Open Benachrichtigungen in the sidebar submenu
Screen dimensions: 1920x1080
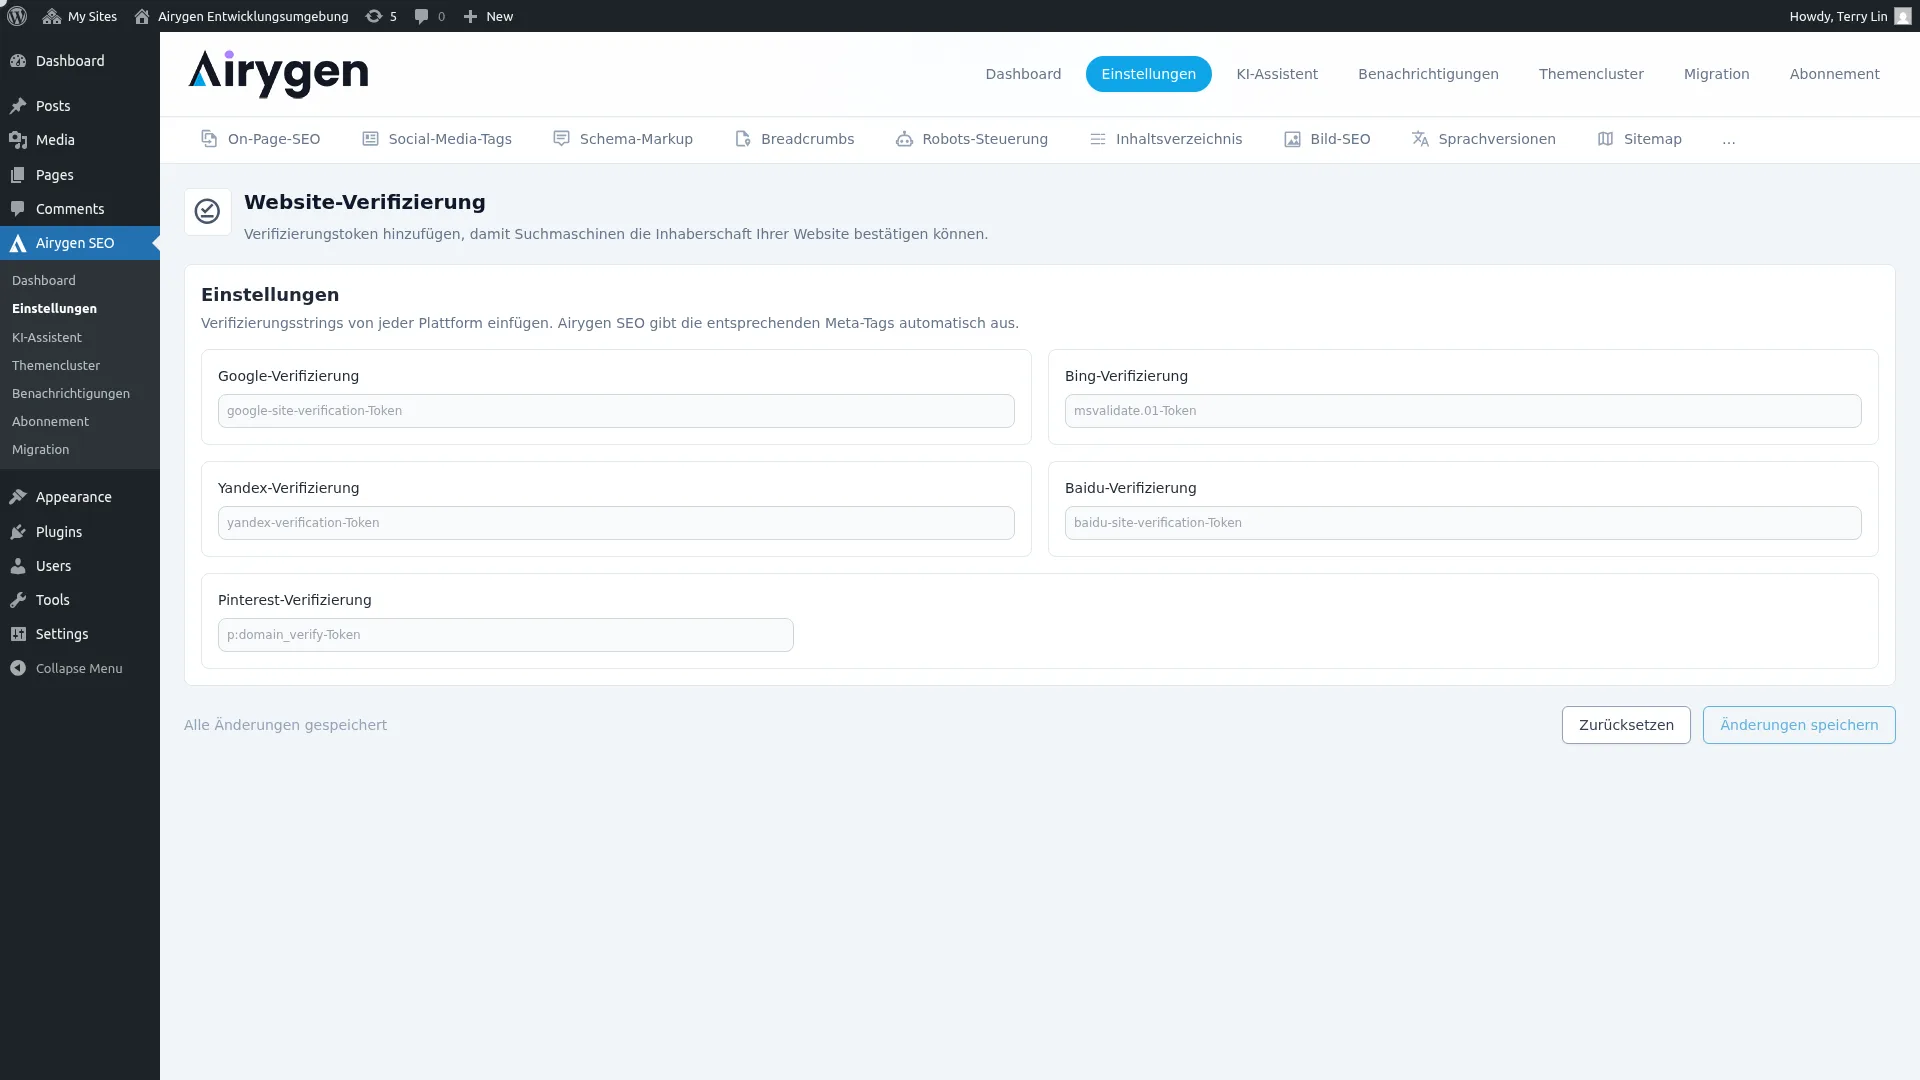[71, 394]
